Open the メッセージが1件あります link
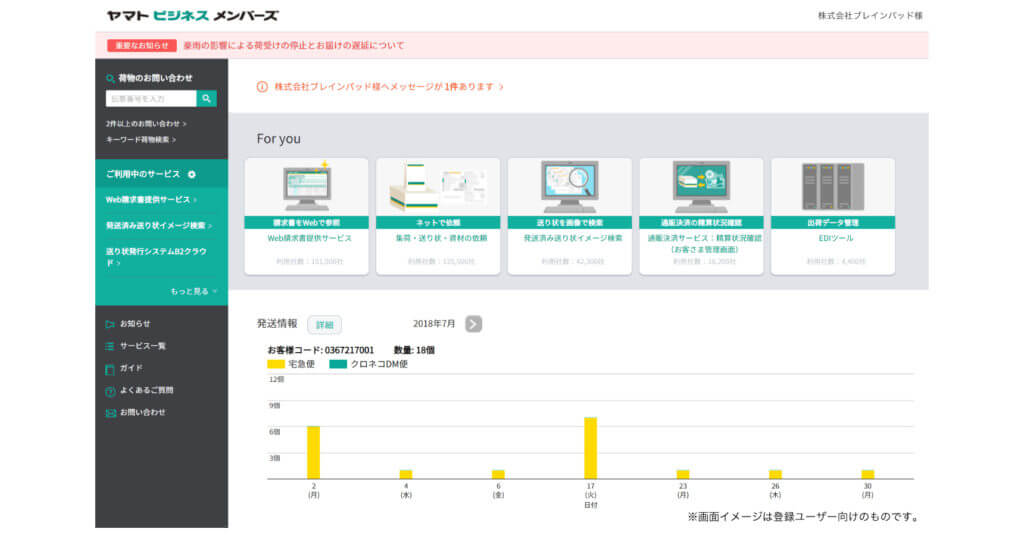The width and height of the screenshot is (1024, 535). pos(389,86)
